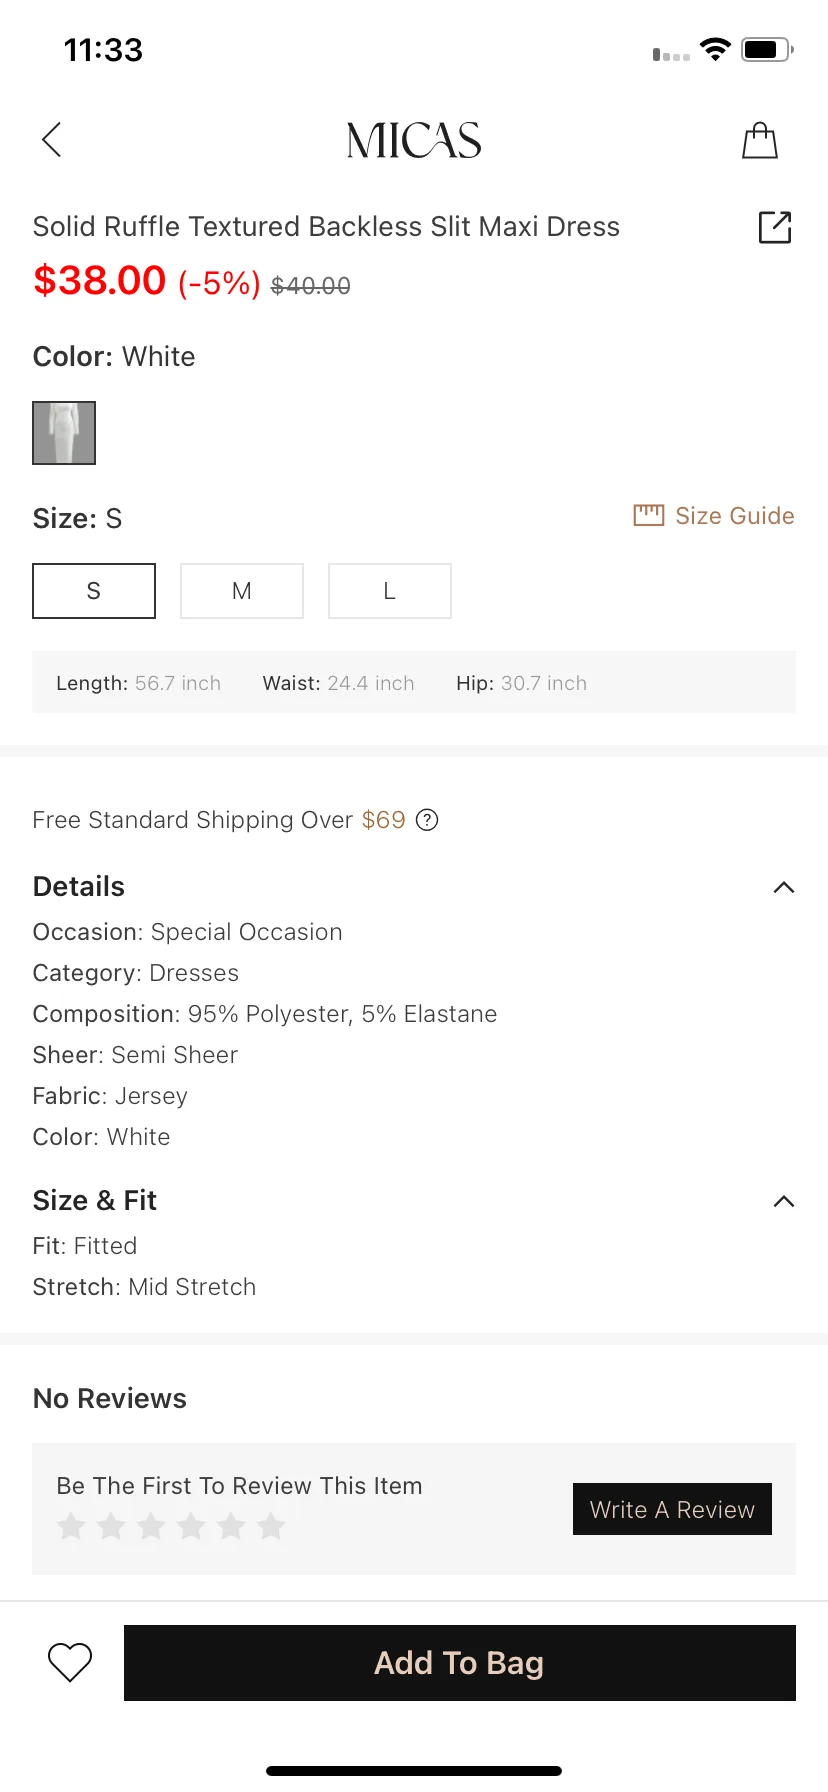Select size L
Screen dimensions: 828x1792
click(x=390, y=591)
